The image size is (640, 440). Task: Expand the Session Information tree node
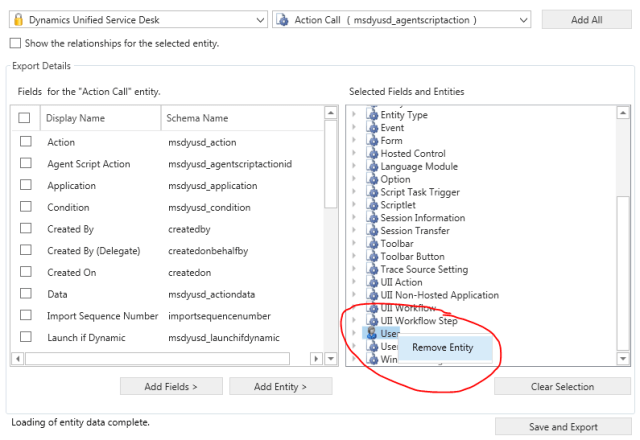(354, 218)
